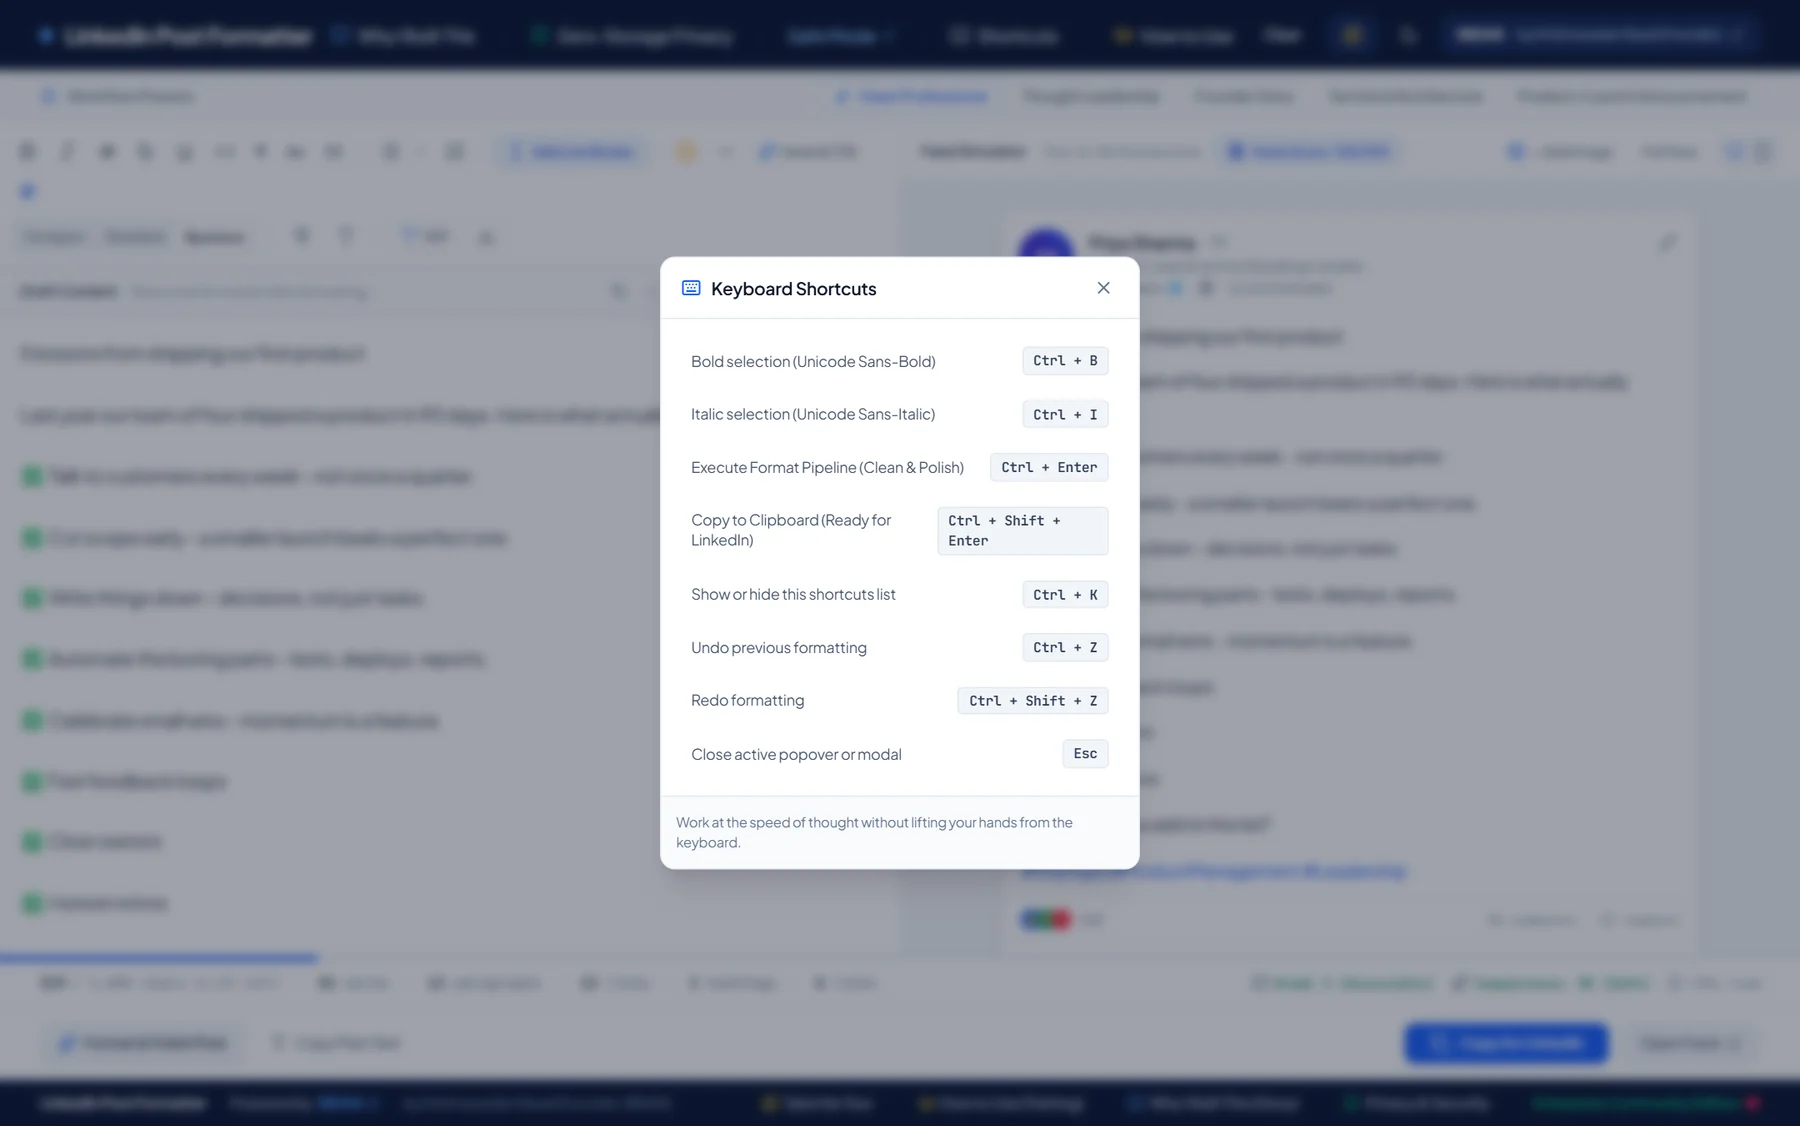The height and width of the screenshot is (1126, 1800).
Task: Click 'Close active popover or modal' text
Action: pyautogui.click(x=796, y=754)
